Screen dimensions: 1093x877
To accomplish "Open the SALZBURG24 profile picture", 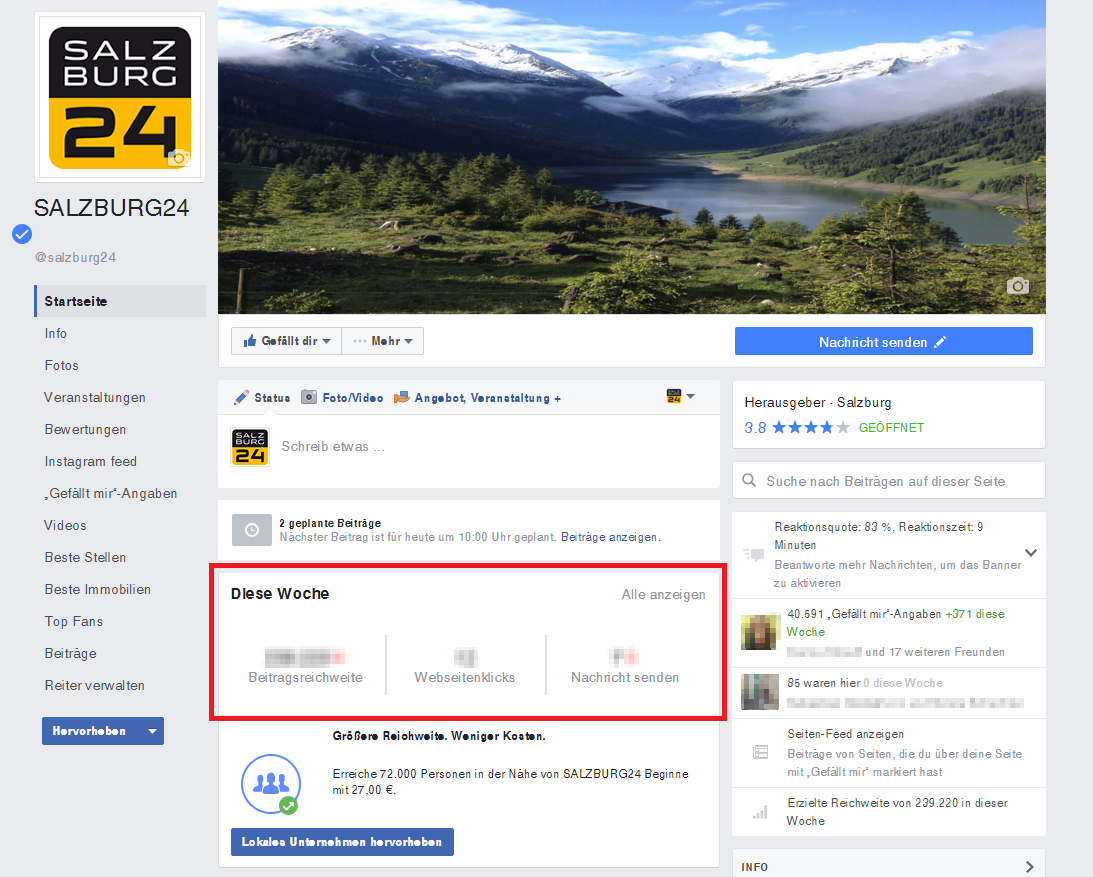I will 120,98.
